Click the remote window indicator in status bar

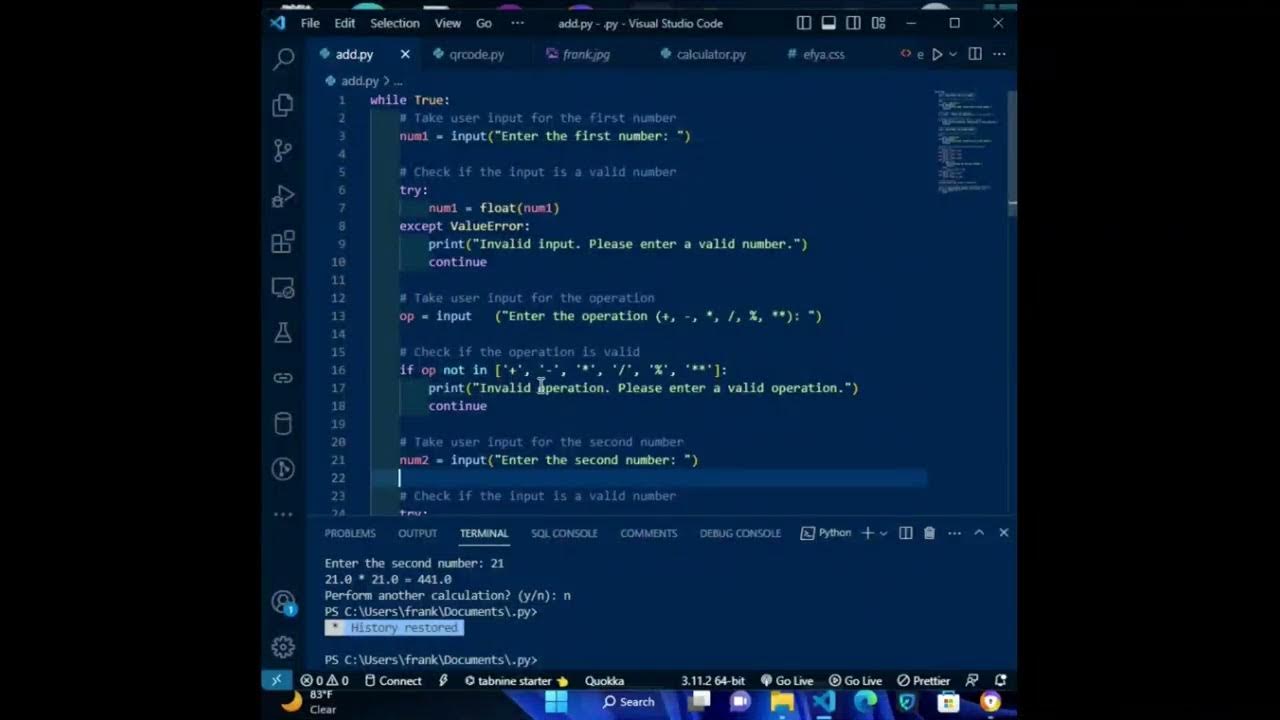pyautogui.click(x=276, y=680)
